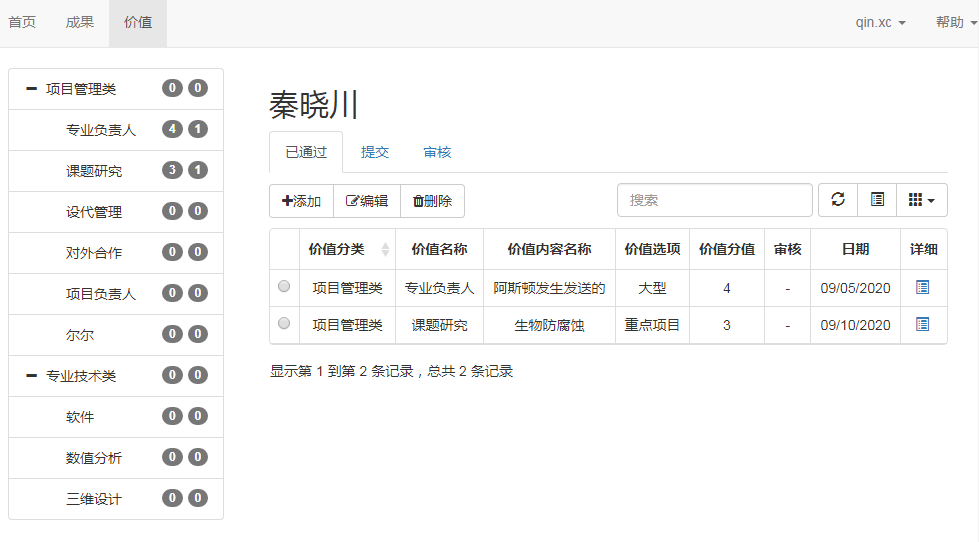Switch to the 提交 tab
This screenshot has width=979, height=542.
pyautogui.click(x=375, y=152)
